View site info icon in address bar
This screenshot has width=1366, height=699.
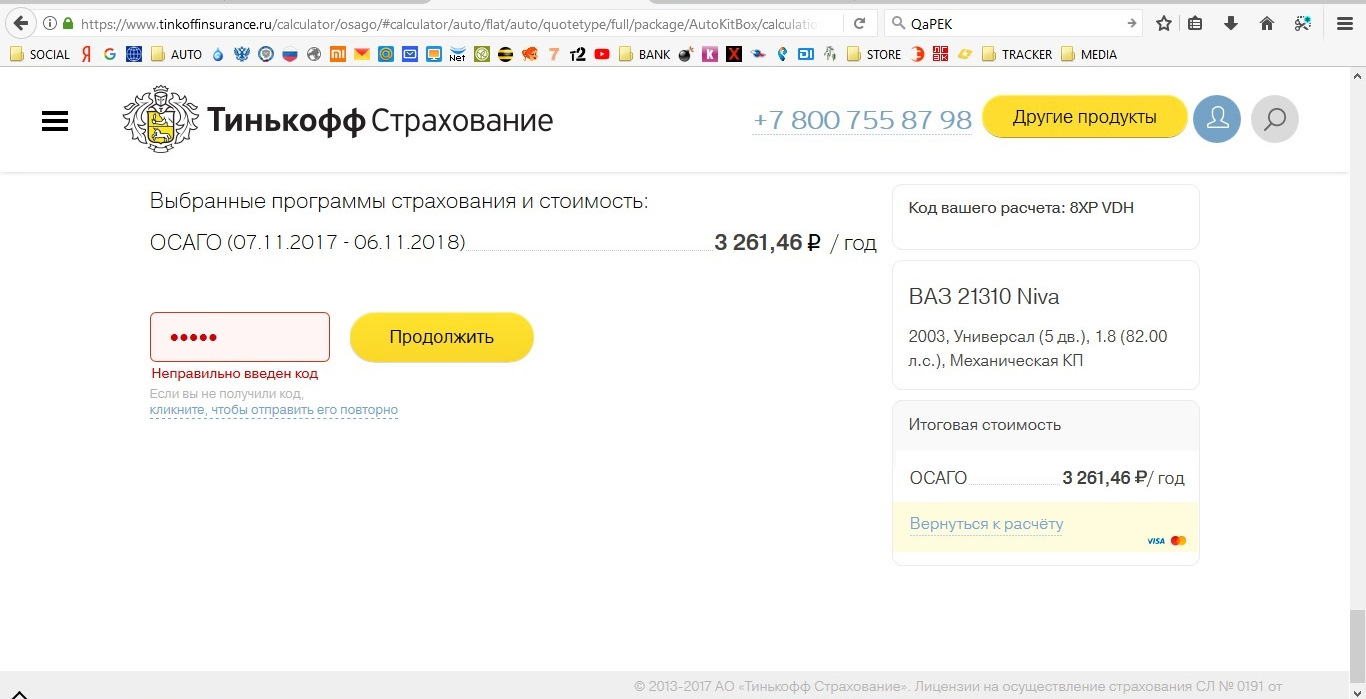pos(50,23)
